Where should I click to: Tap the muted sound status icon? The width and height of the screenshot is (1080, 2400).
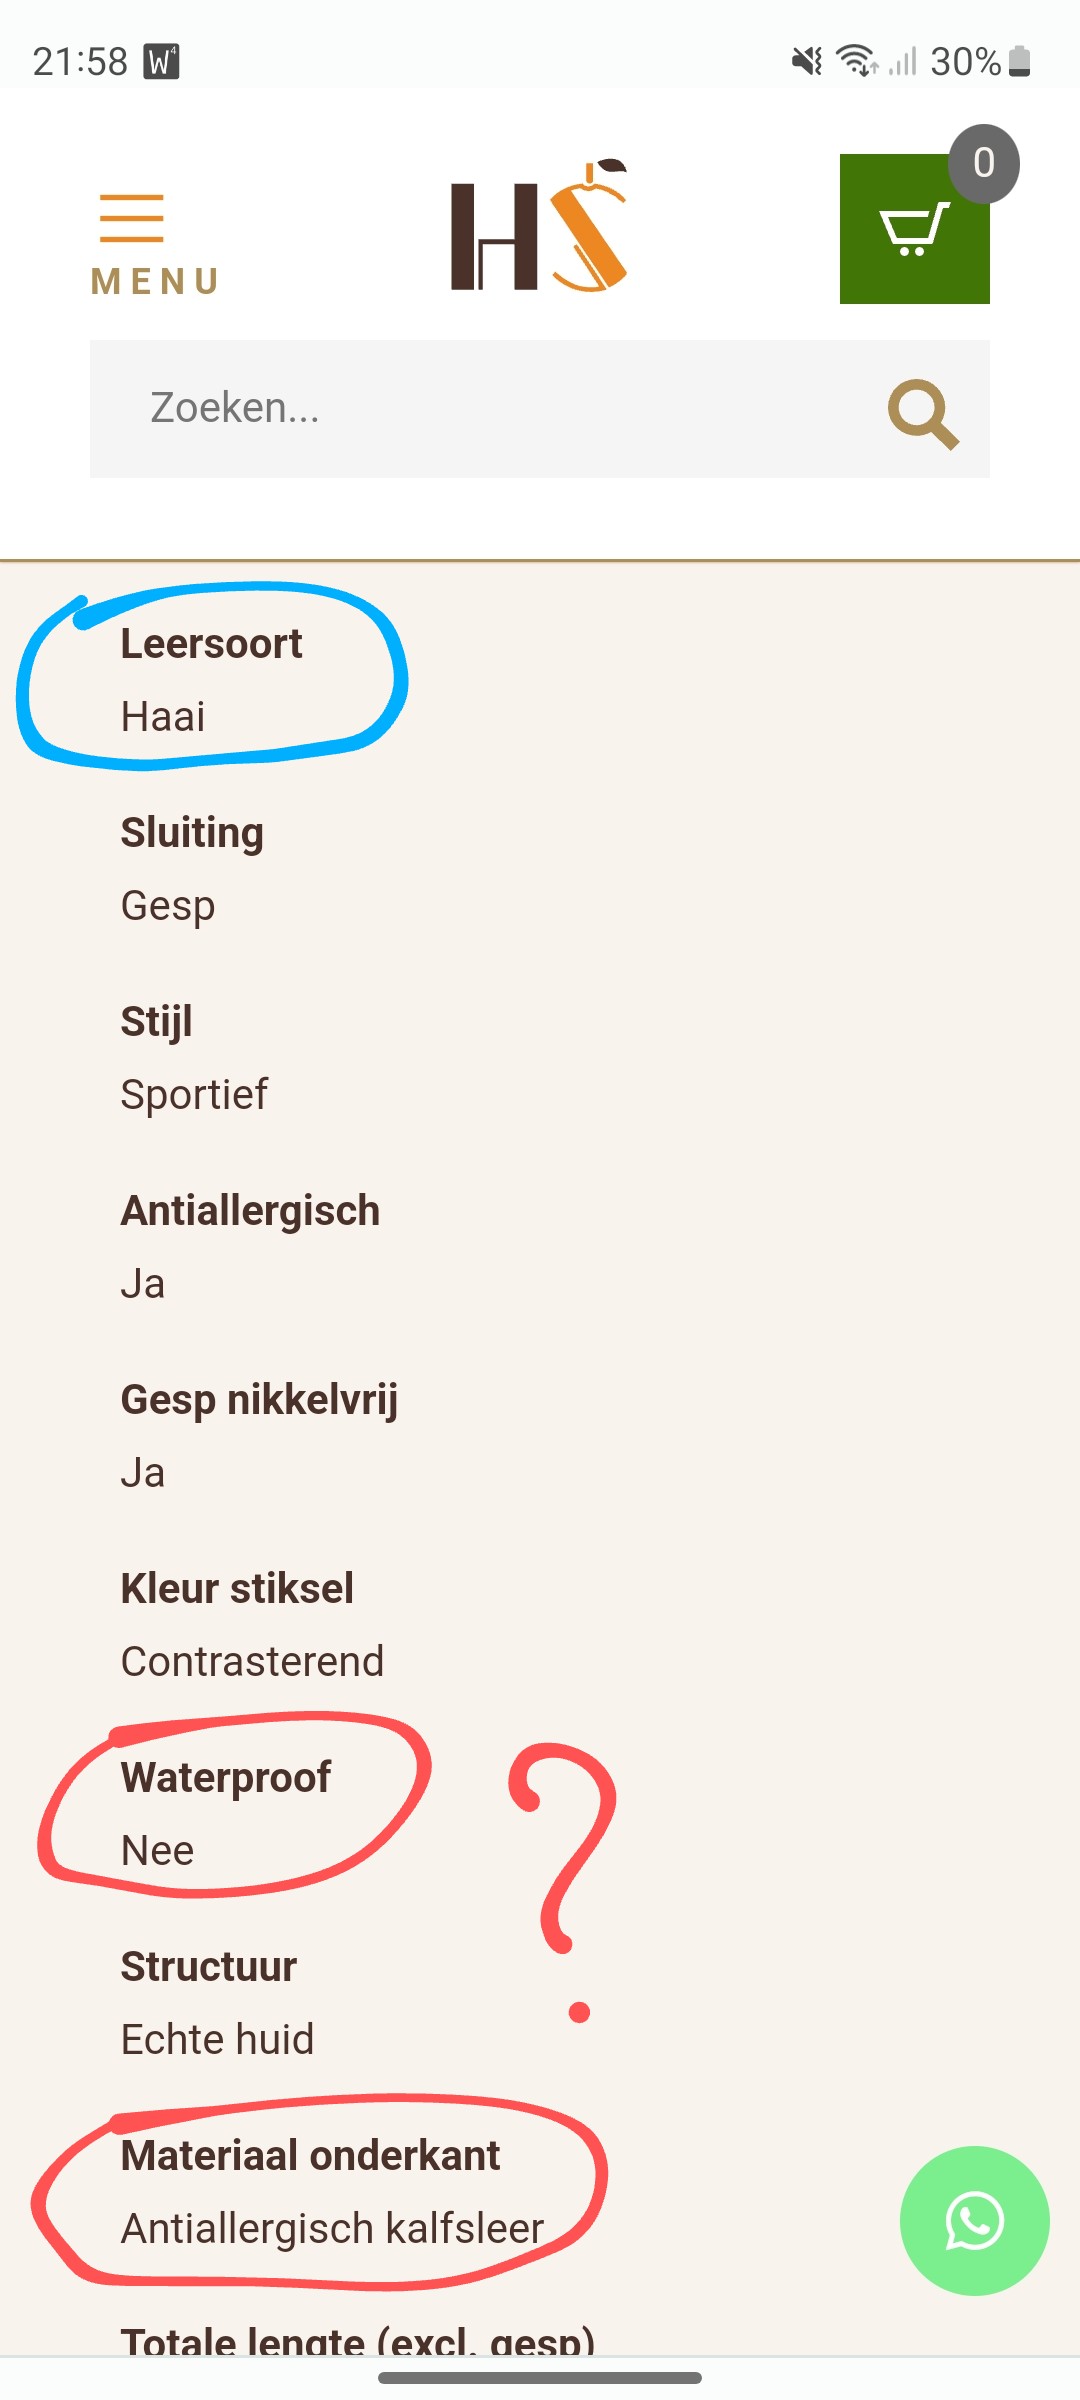(807, 62)
